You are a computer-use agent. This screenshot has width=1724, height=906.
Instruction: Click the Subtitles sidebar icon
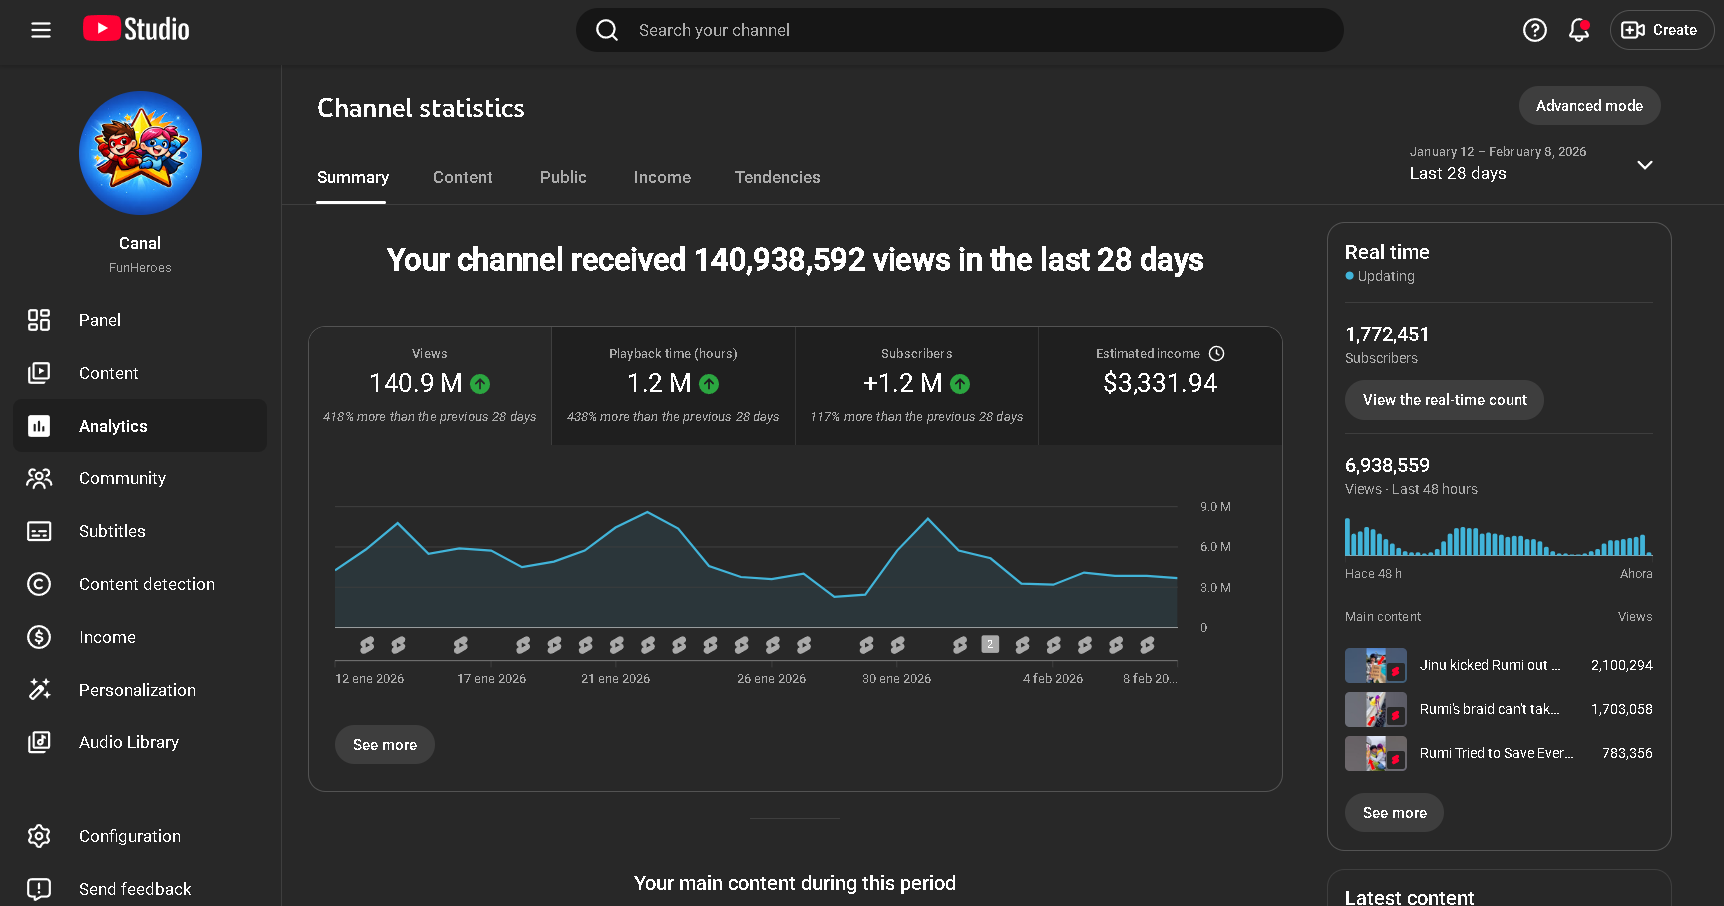[x=39, y=531]
